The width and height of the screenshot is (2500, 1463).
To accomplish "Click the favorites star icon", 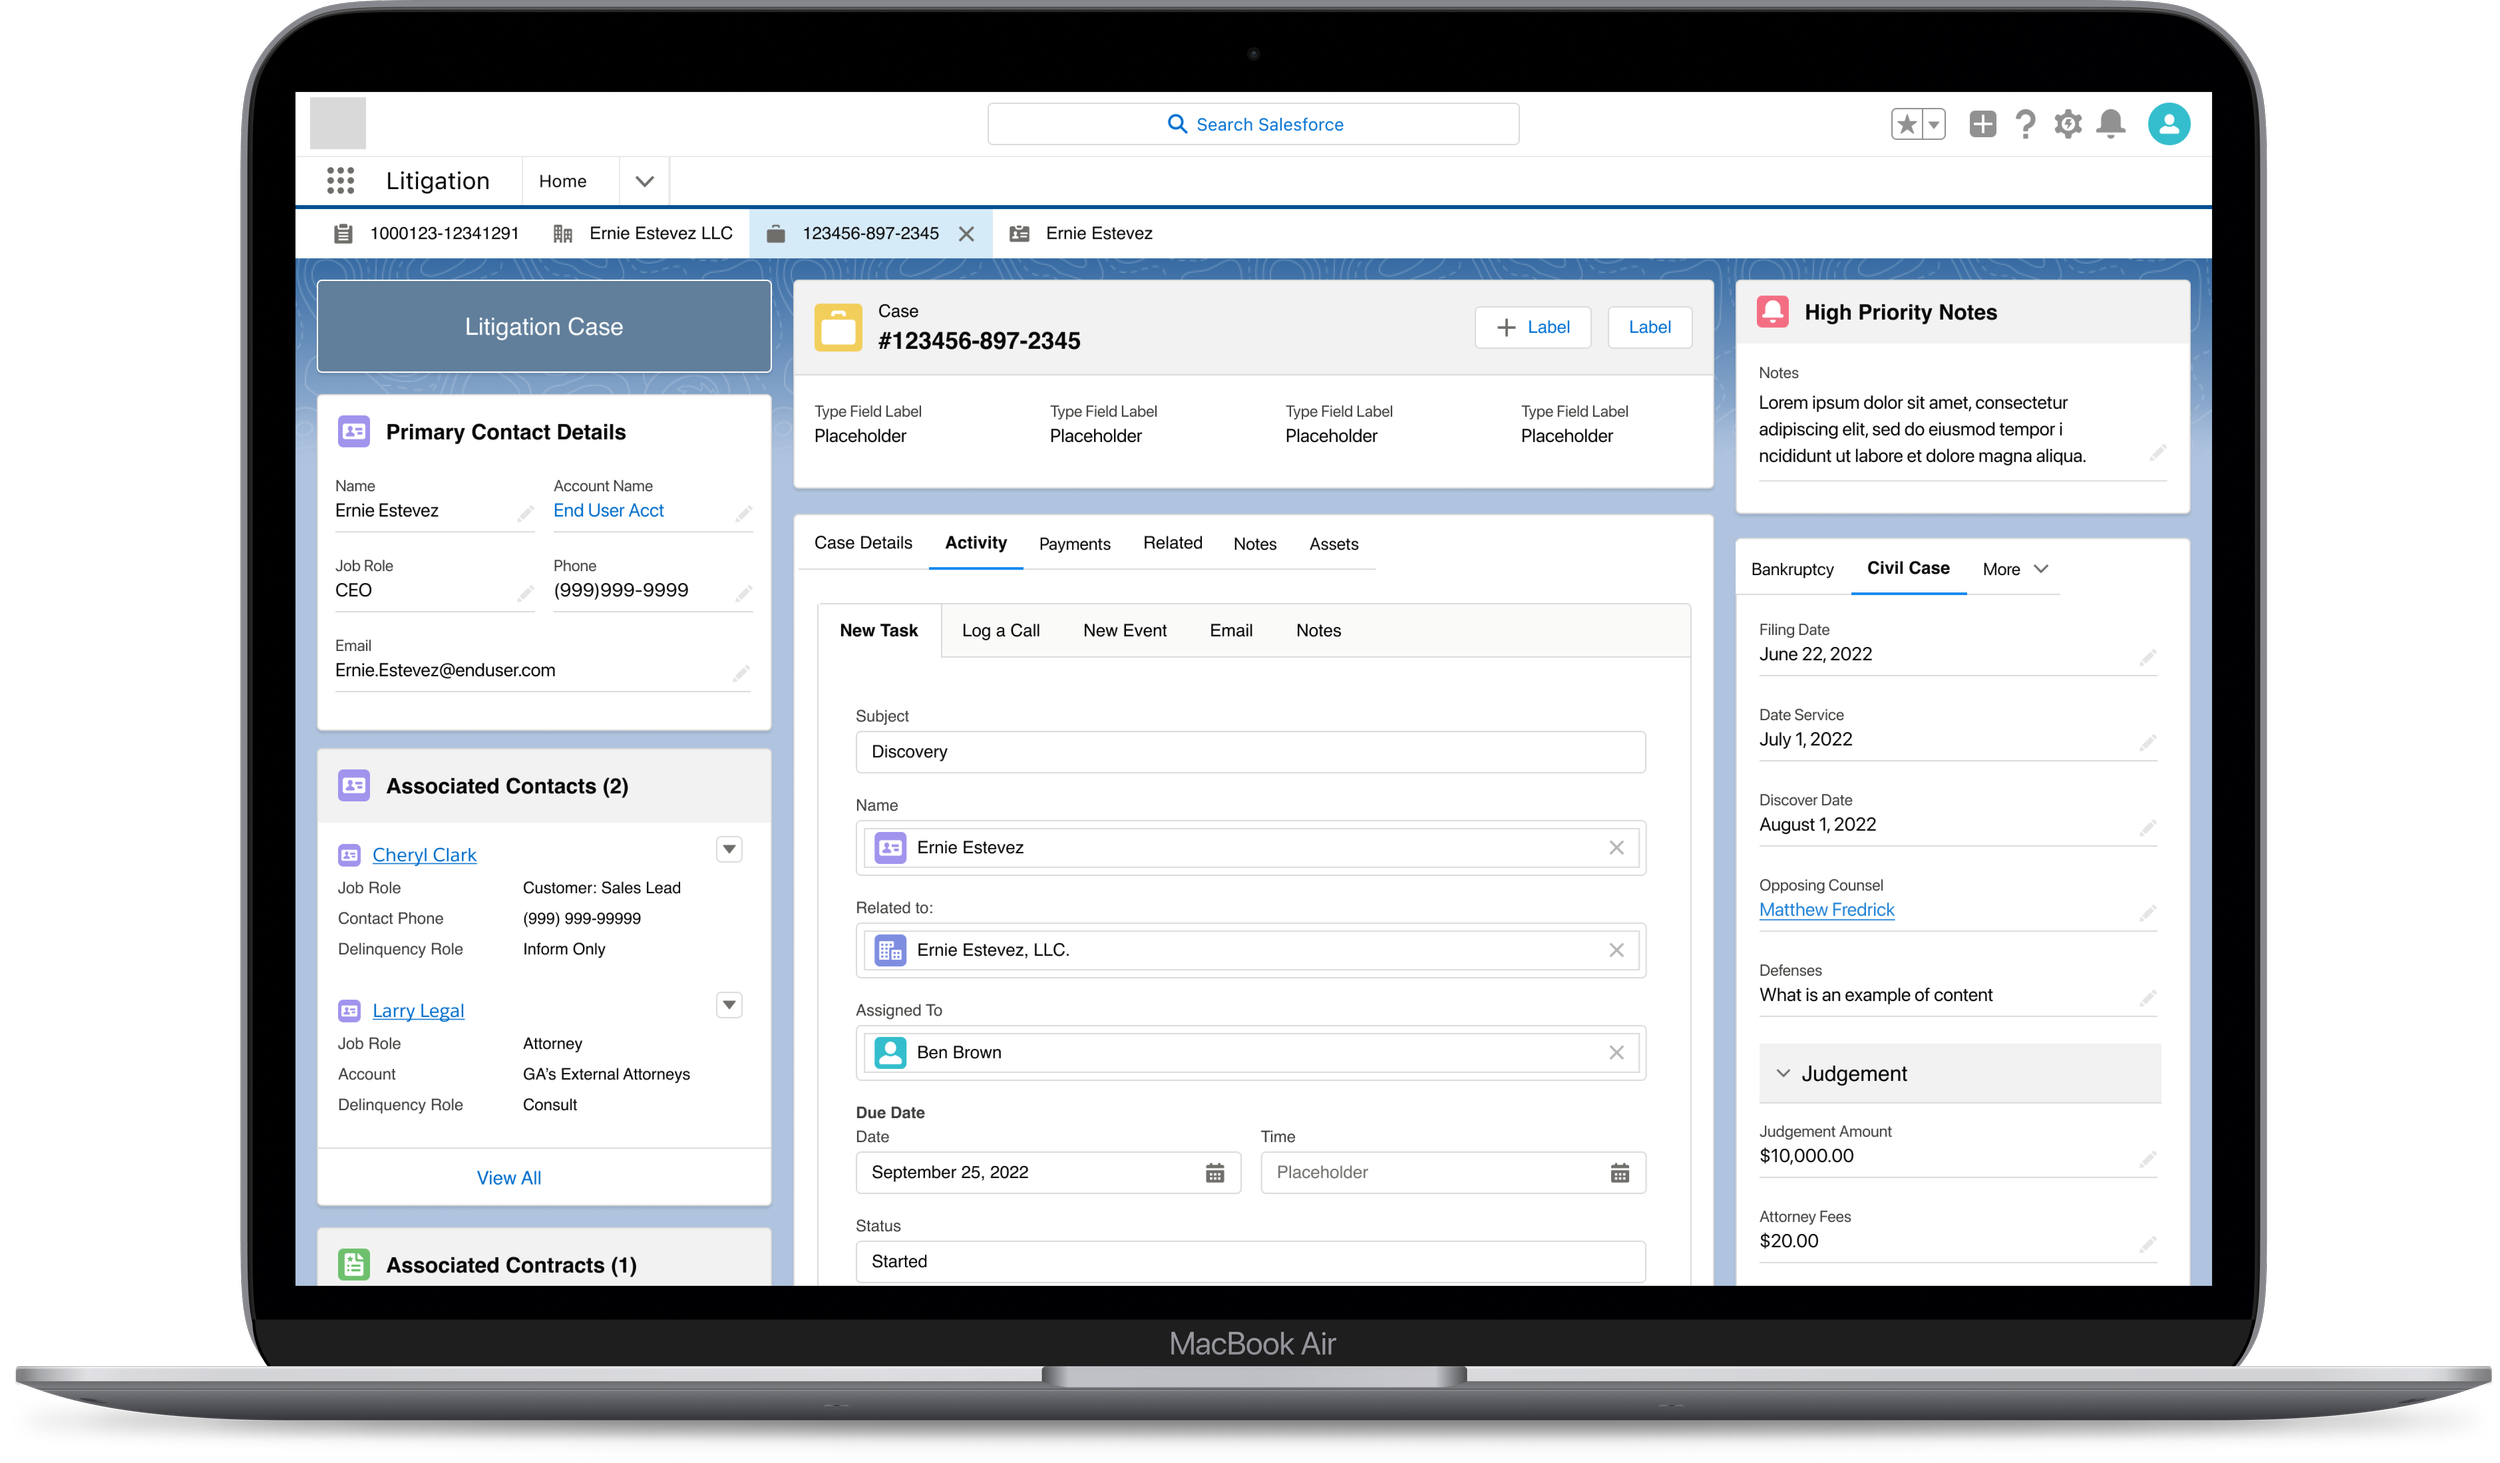I will pos(1907,124).
